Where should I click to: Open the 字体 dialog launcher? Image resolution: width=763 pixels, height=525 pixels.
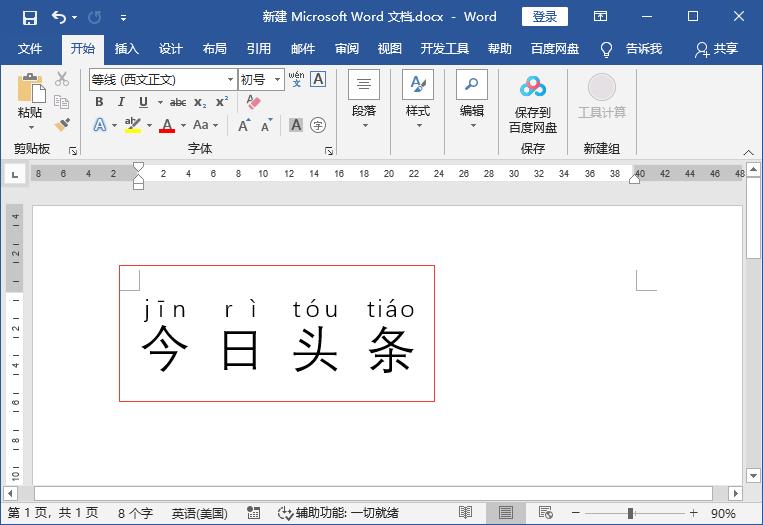pos(329,151)
